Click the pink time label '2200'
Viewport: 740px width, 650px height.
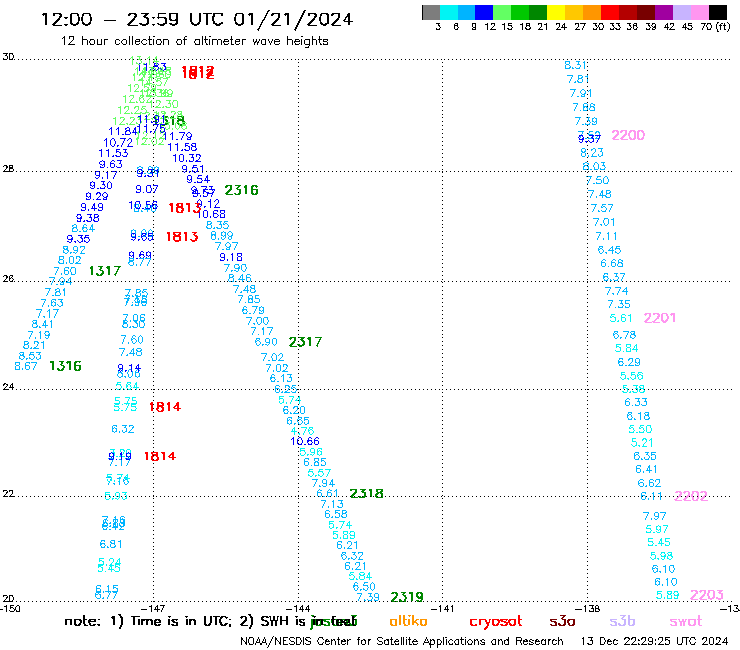point(628,135)
